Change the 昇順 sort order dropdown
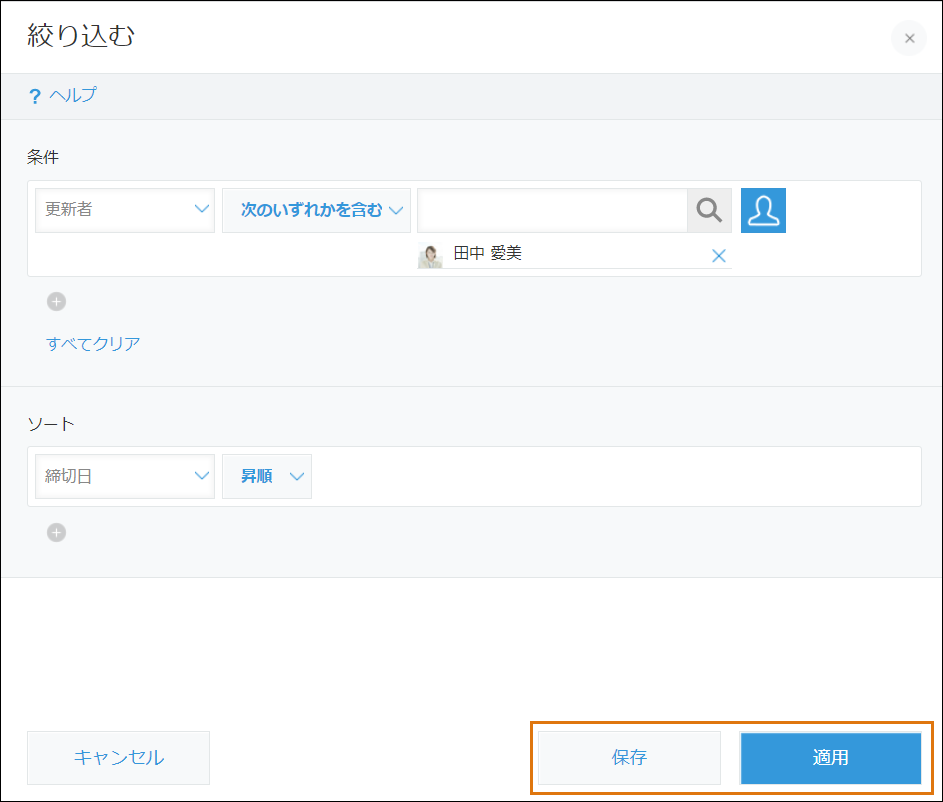Screen dimensions: 943x802 coord(267,476)
